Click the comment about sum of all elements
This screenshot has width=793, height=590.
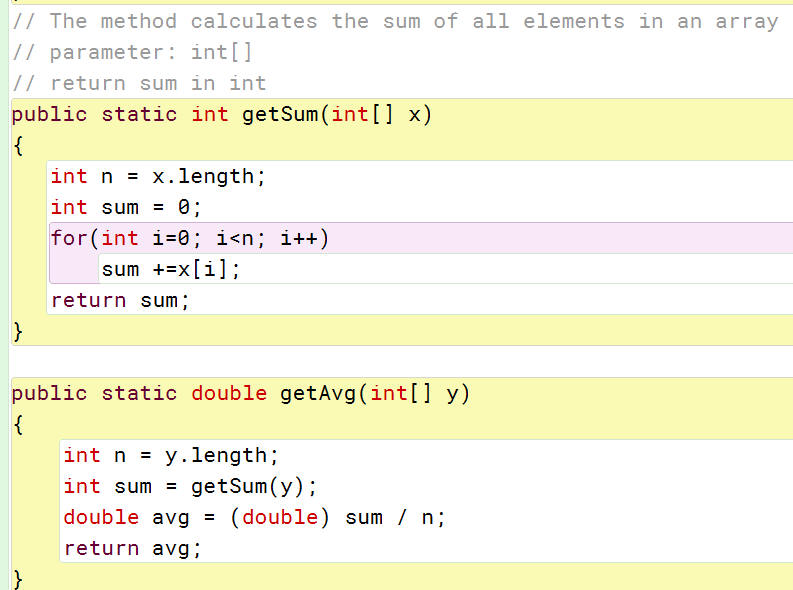point(395,21)
